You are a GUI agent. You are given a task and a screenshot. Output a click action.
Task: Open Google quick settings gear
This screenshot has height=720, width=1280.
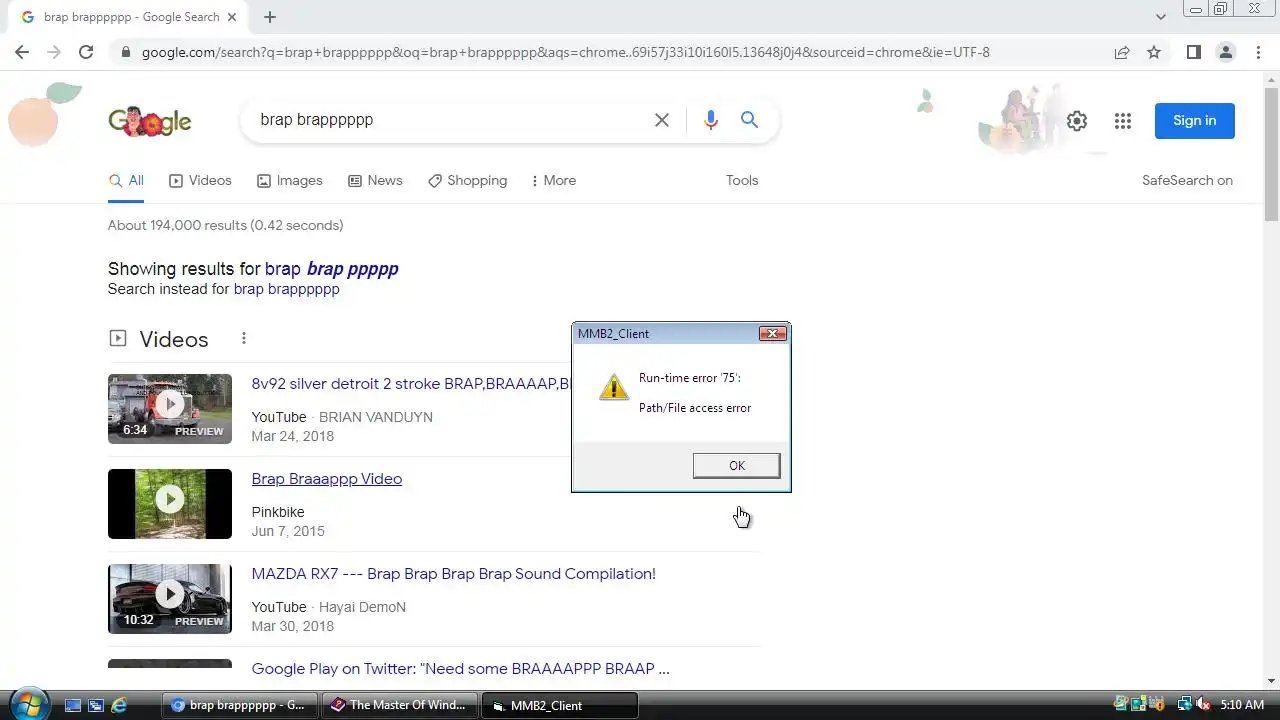1077,121
